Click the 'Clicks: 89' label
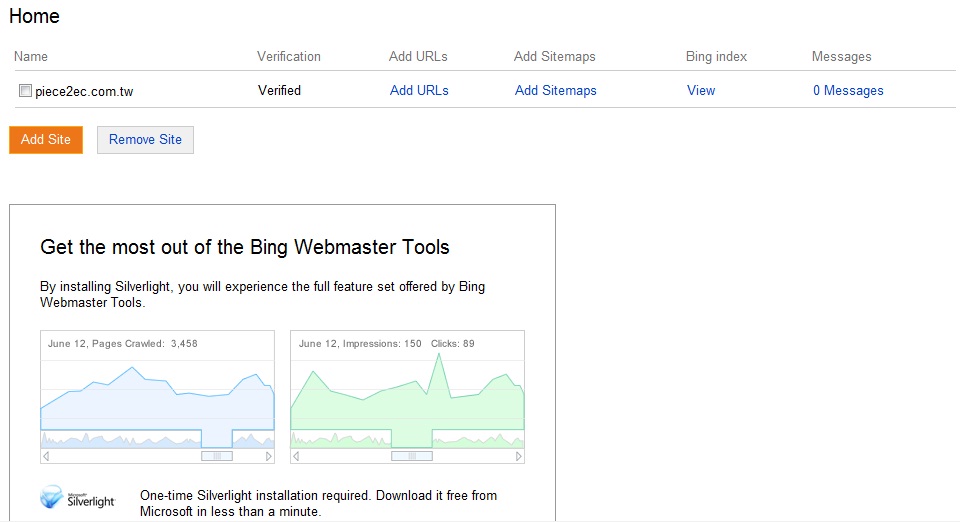 tap(452, 343)
